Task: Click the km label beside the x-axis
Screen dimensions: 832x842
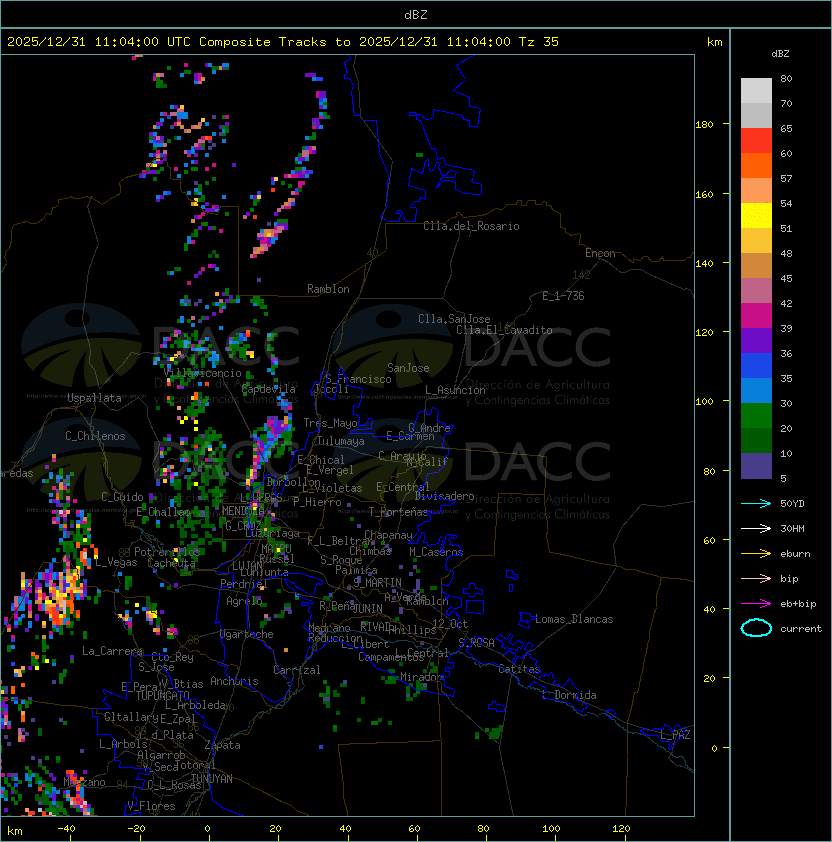Action: [x=15, y=831]
